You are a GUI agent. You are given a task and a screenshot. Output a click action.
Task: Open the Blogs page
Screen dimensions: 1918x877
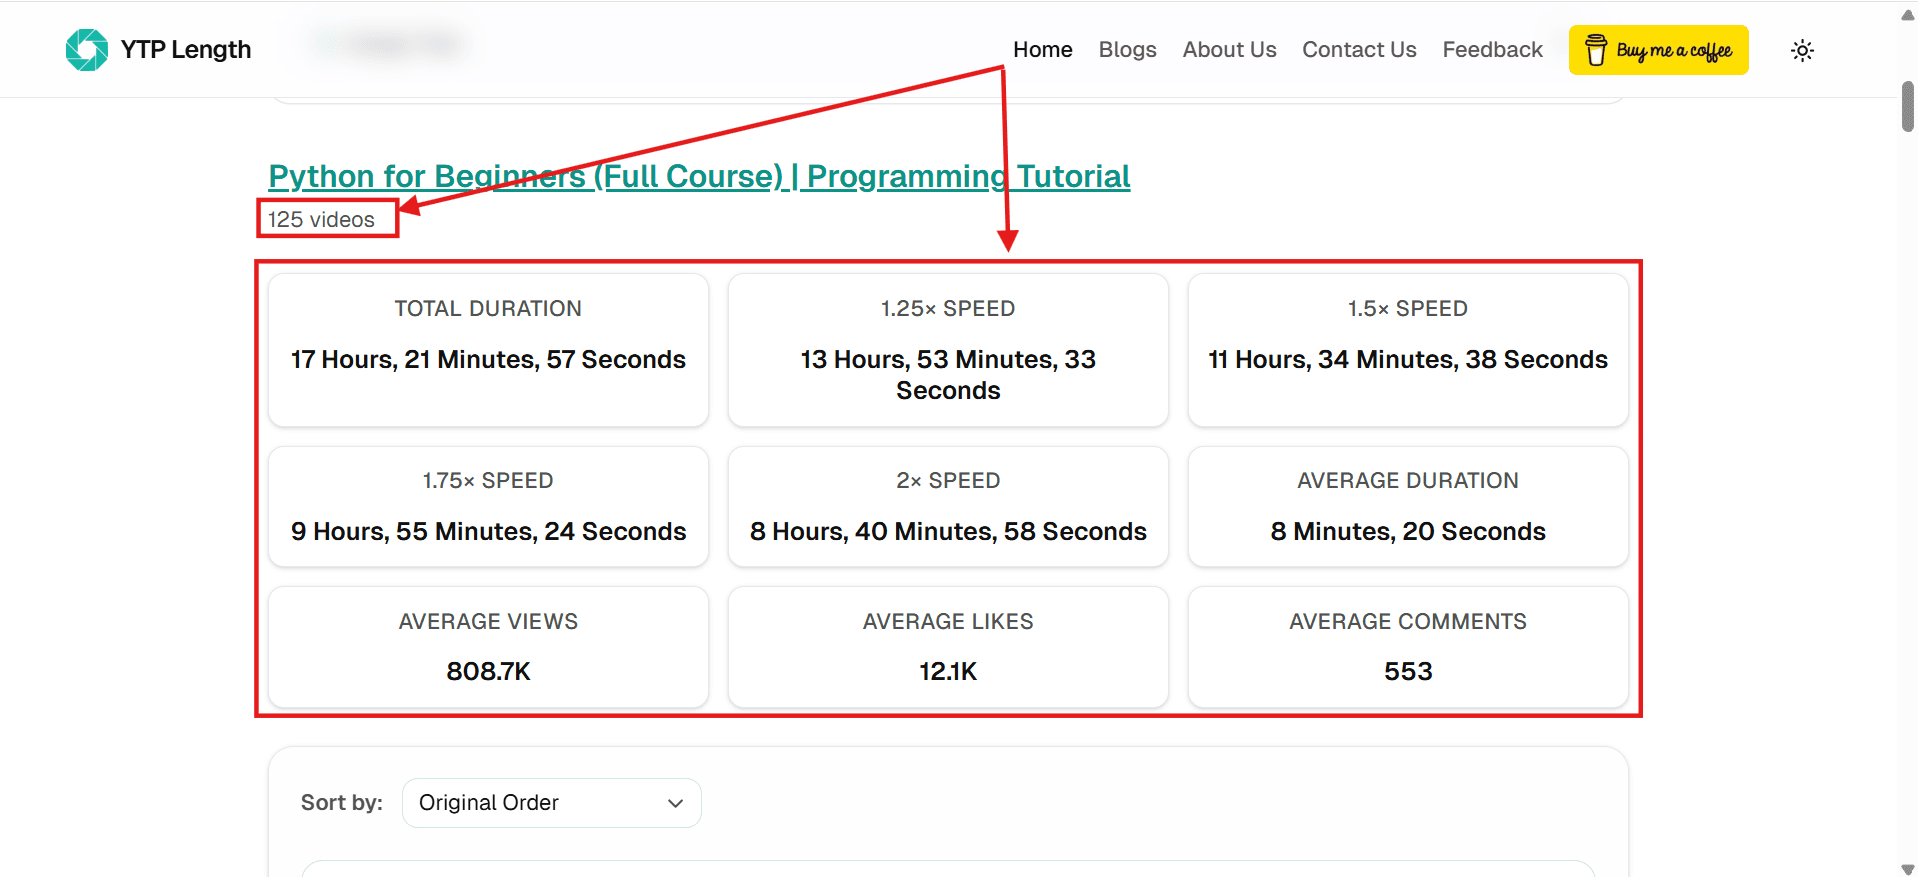click(x=1127, y=50)
